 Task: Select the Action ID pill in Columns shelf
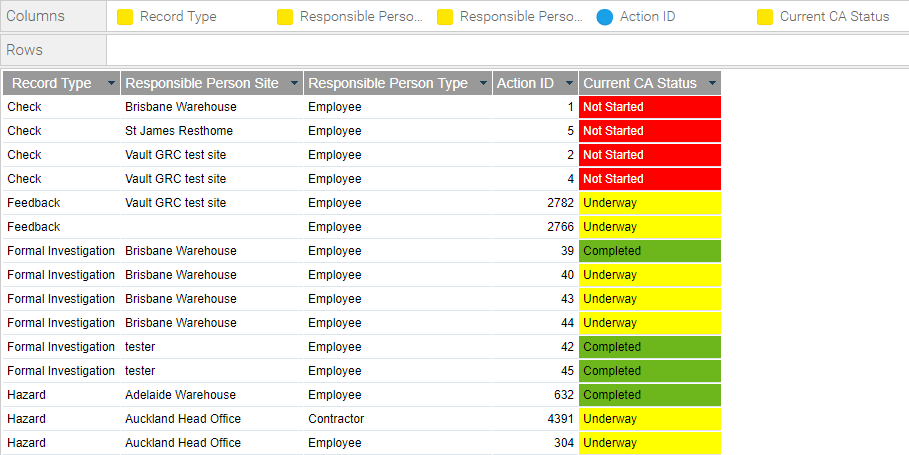coord(637,17)
